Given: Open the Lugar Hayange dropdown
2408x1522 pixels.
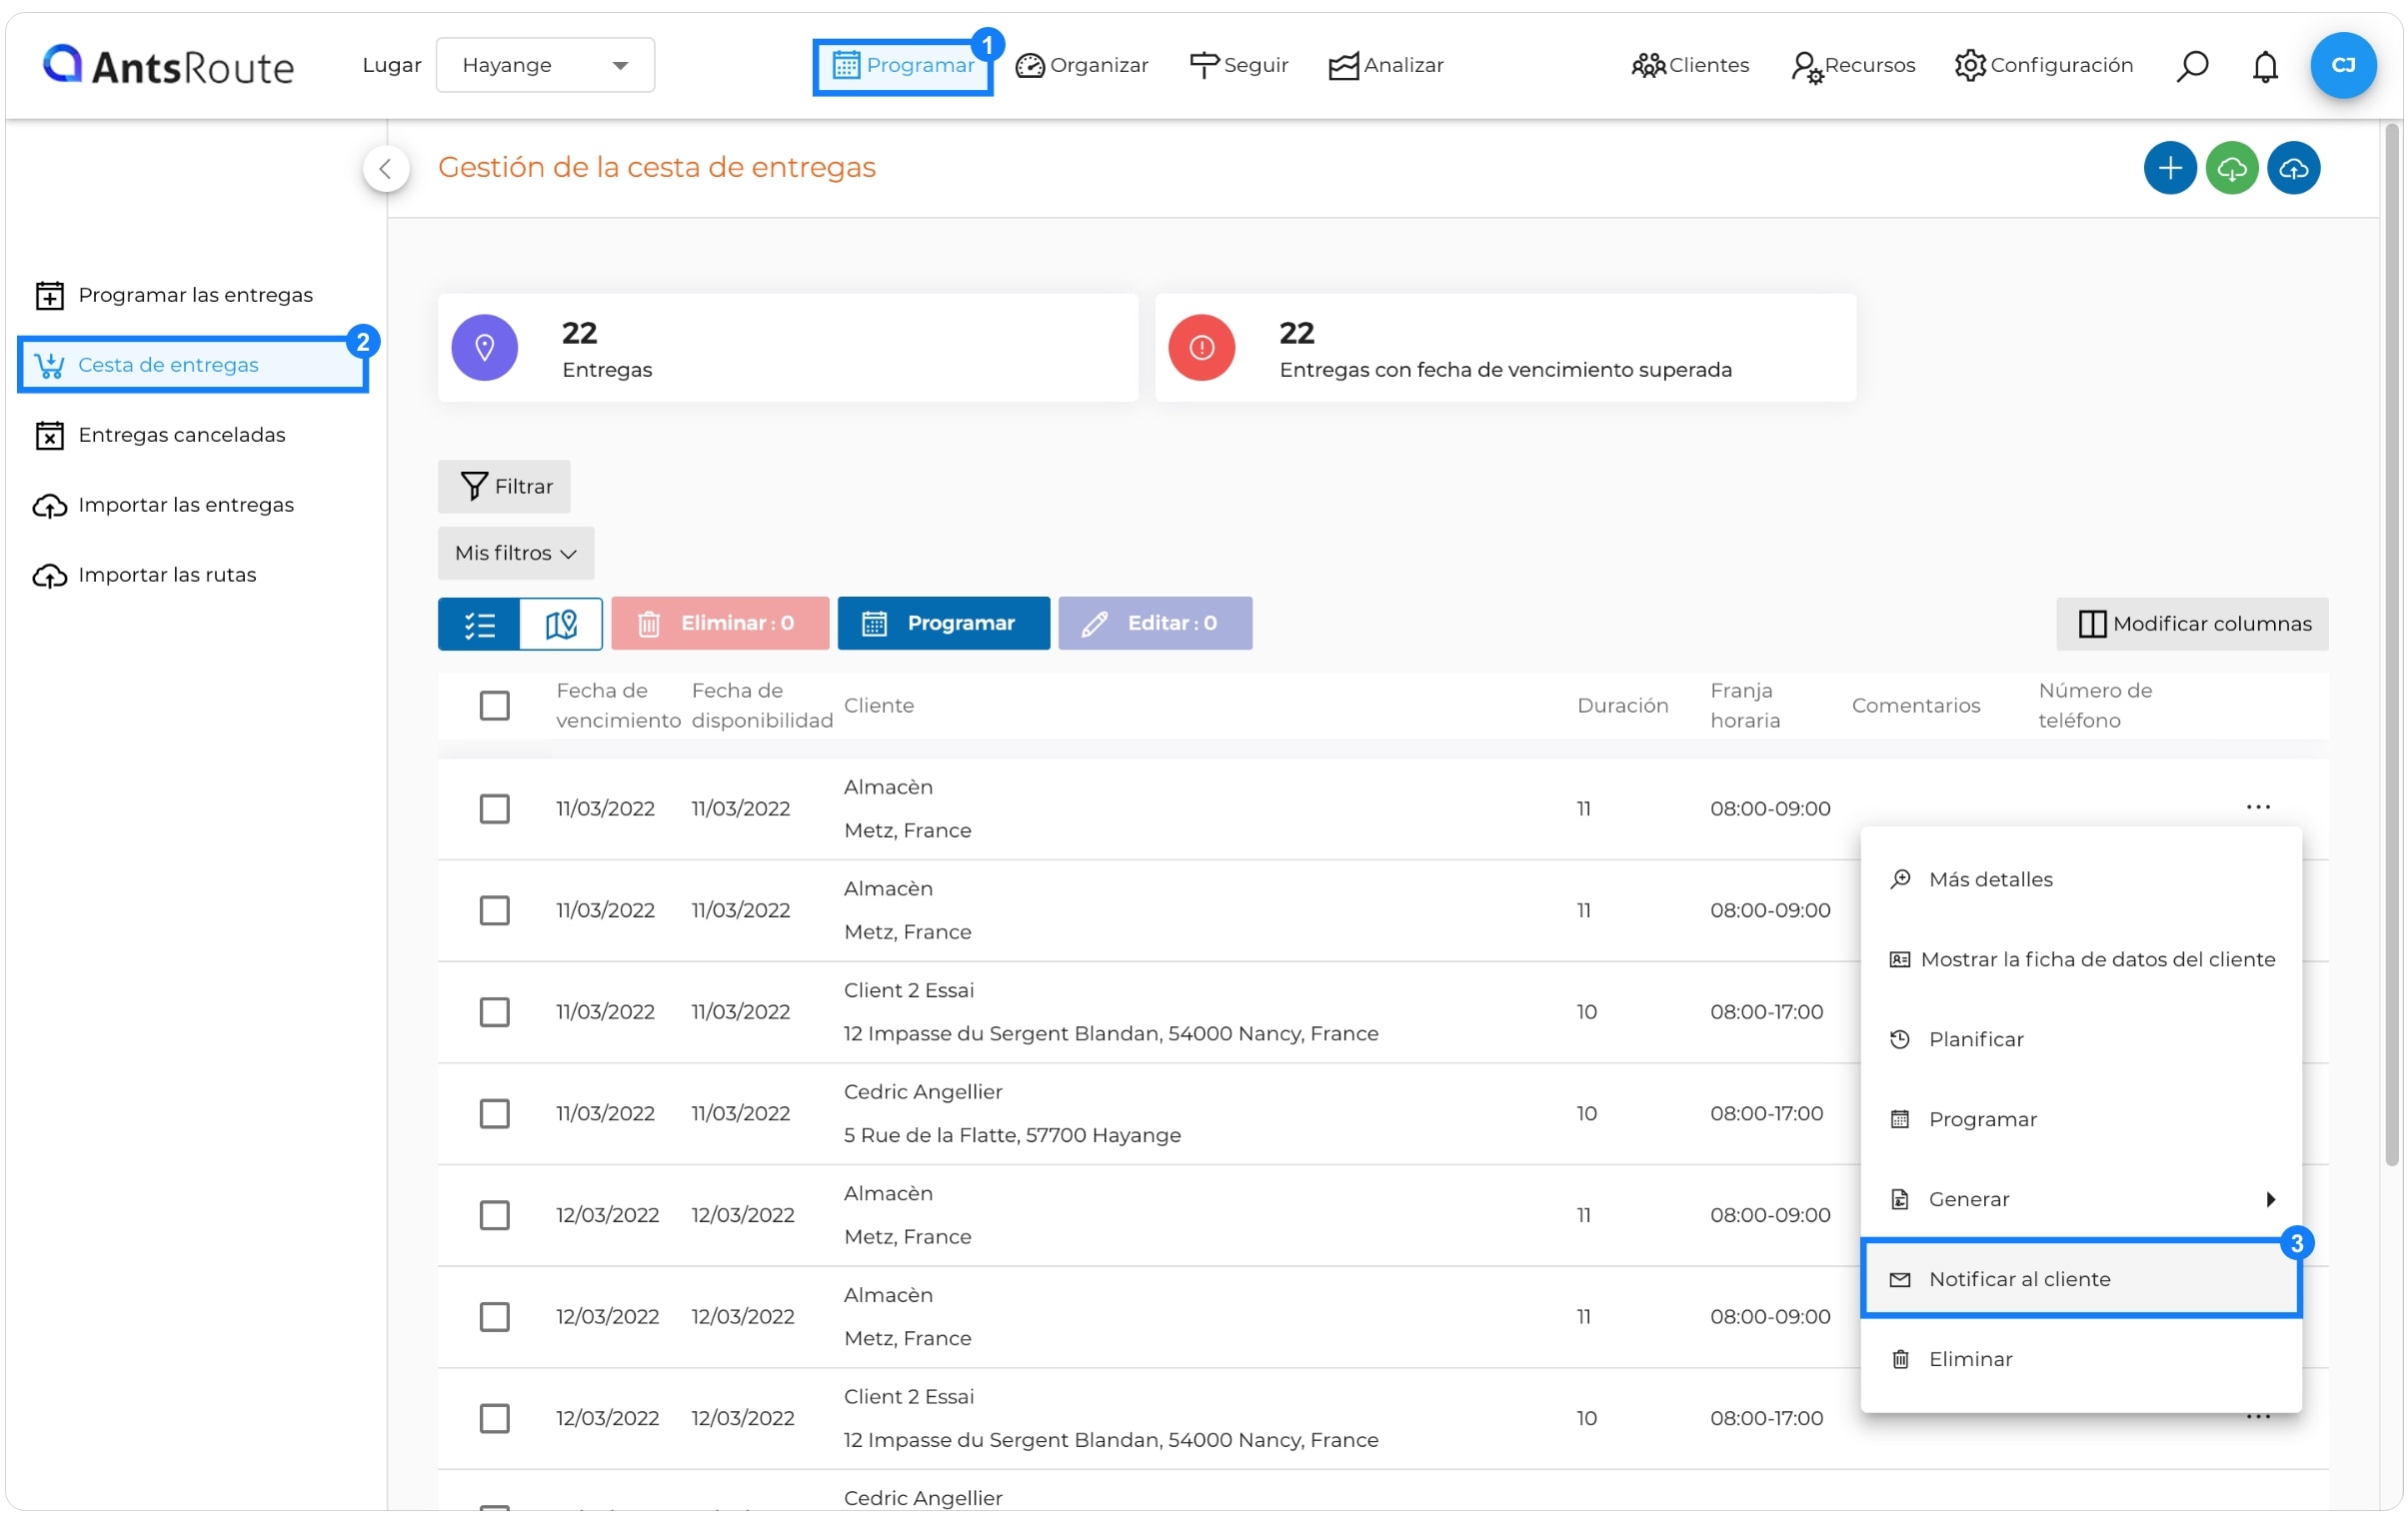Looking at the screenshot, I should coord(545,66).
